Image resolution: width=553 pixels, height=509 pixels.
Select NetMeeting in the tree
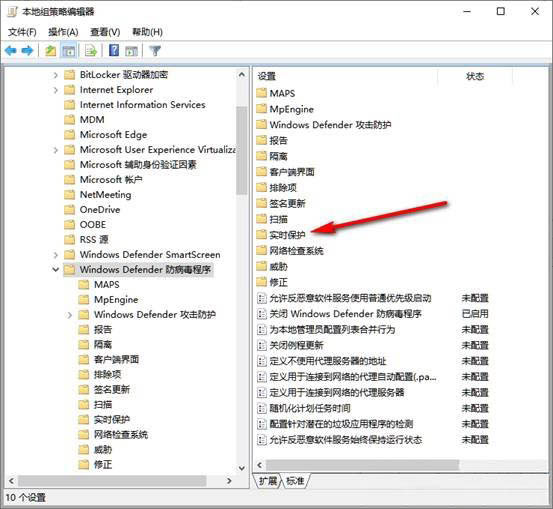coord(105,195)
